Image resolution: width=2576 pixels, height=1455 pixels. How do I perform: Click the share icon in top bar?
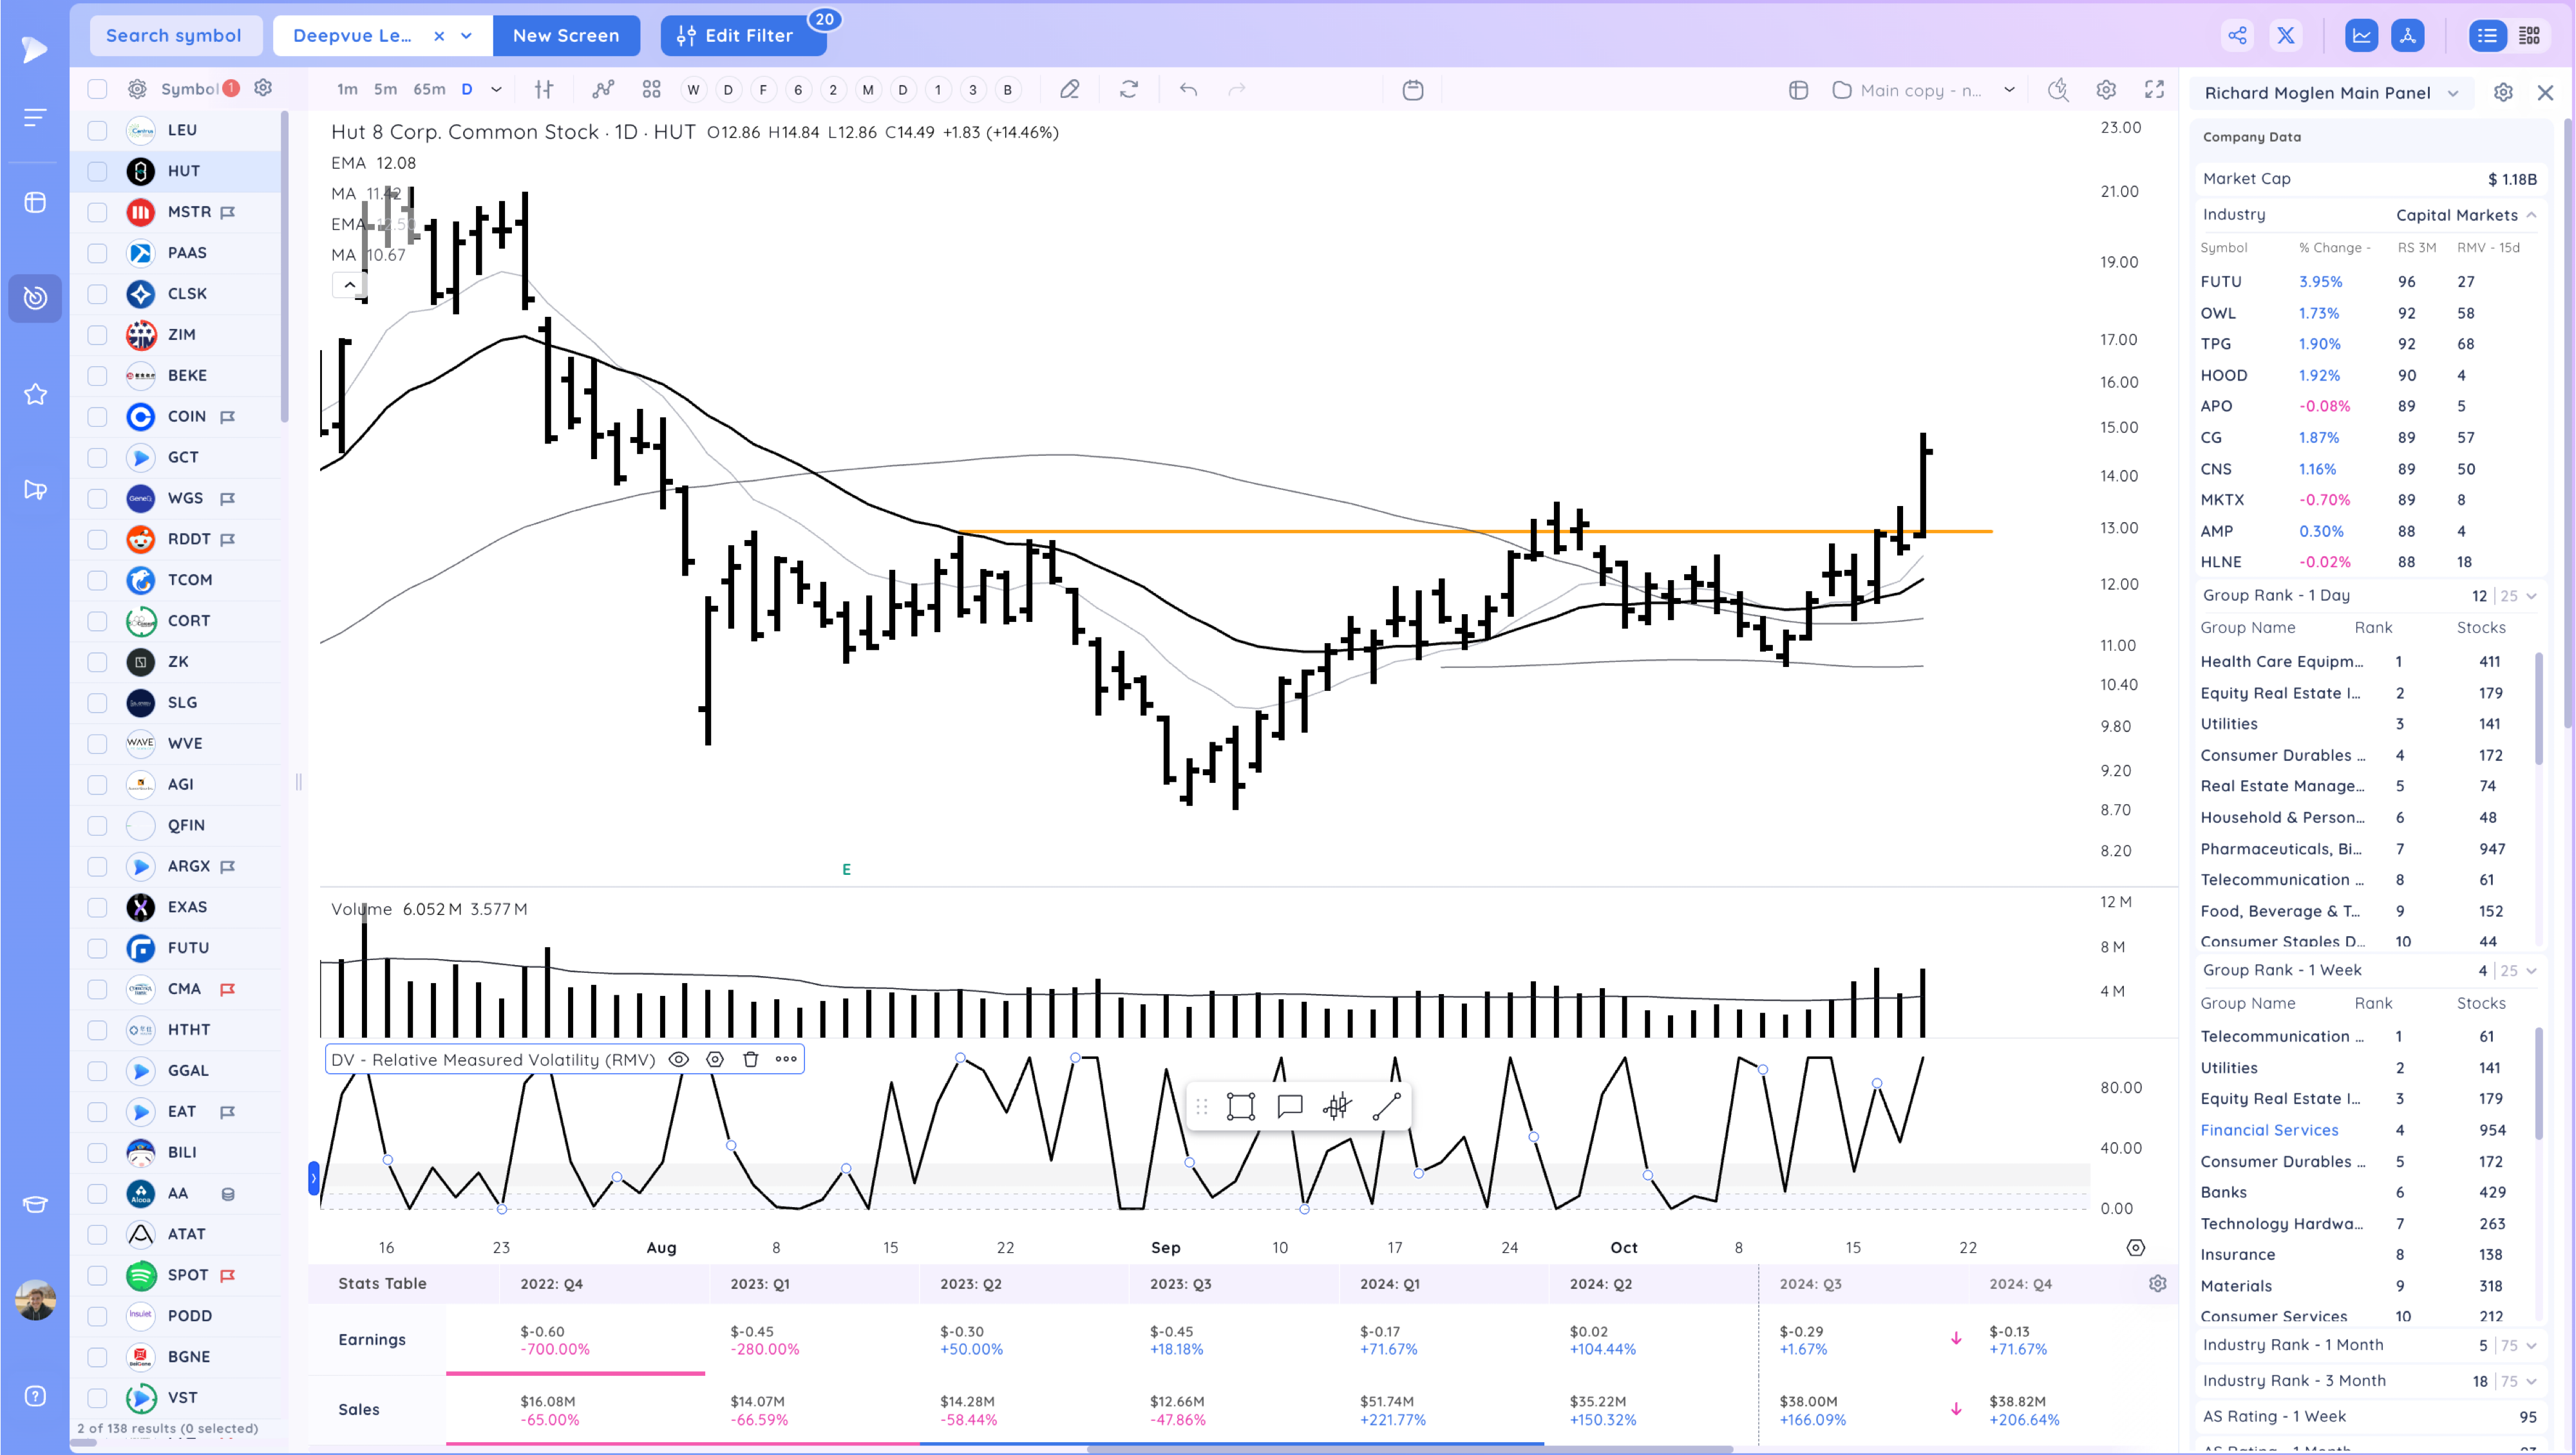pyautogui.click(x=2237, y=36)
